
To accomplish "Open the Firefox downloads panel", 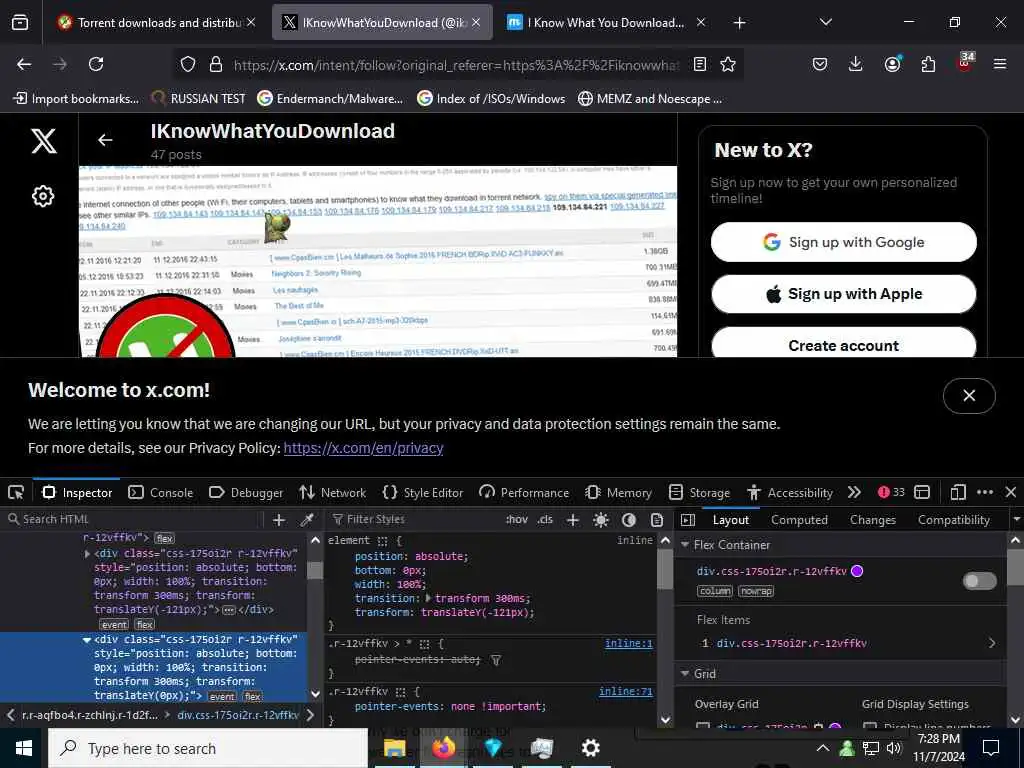I will (x=856, y=64).
